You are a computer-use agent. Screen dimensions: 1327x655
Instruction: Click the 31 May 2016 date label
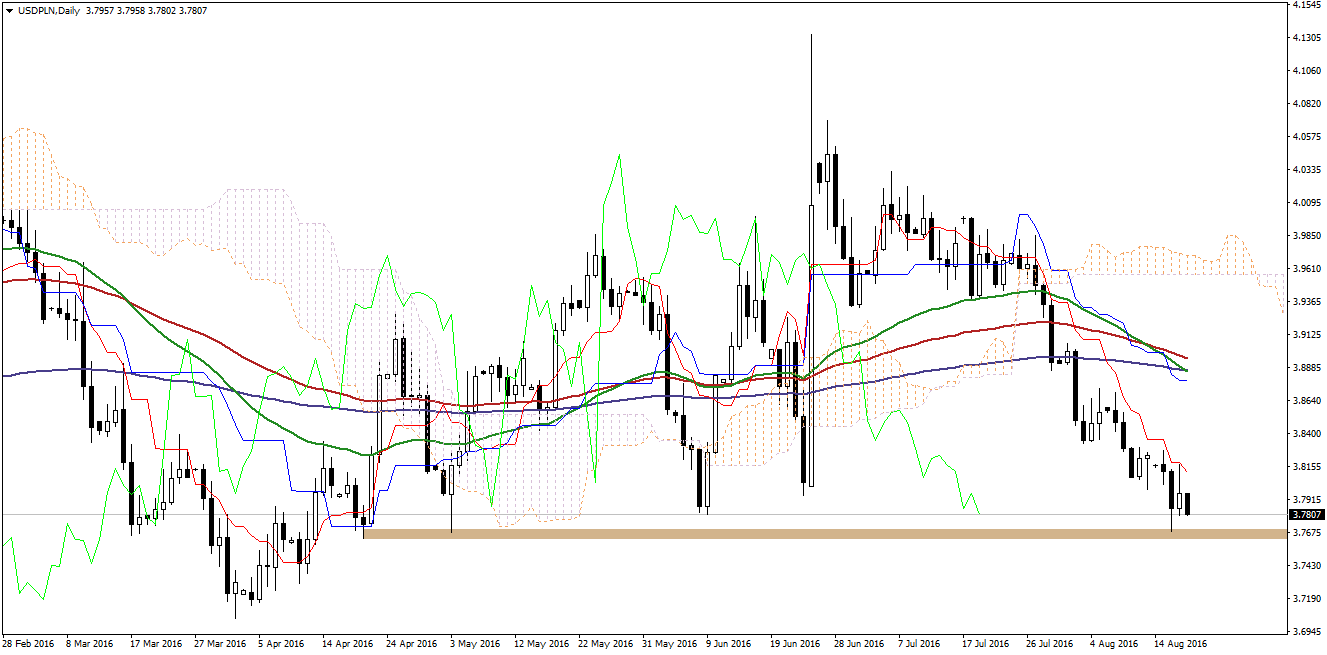point(669,644)
